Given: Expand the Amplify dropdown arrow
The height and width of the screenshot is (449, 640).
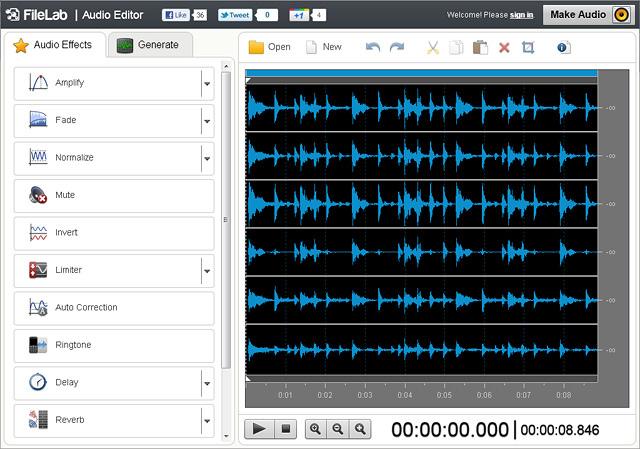Looking at the screenshot, I should point(207,84).
